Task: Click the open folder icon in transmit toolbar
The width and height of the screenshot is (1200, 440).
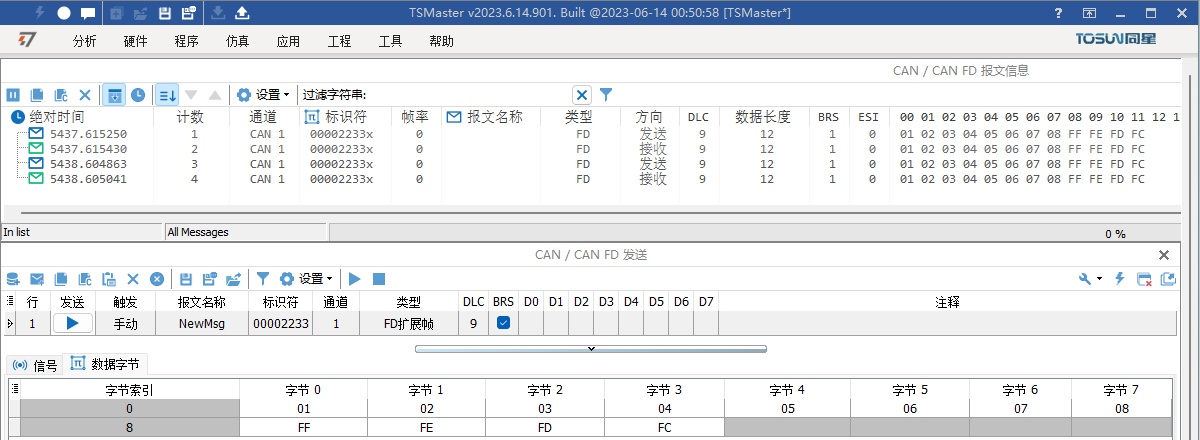Action: tap(234, 279)
